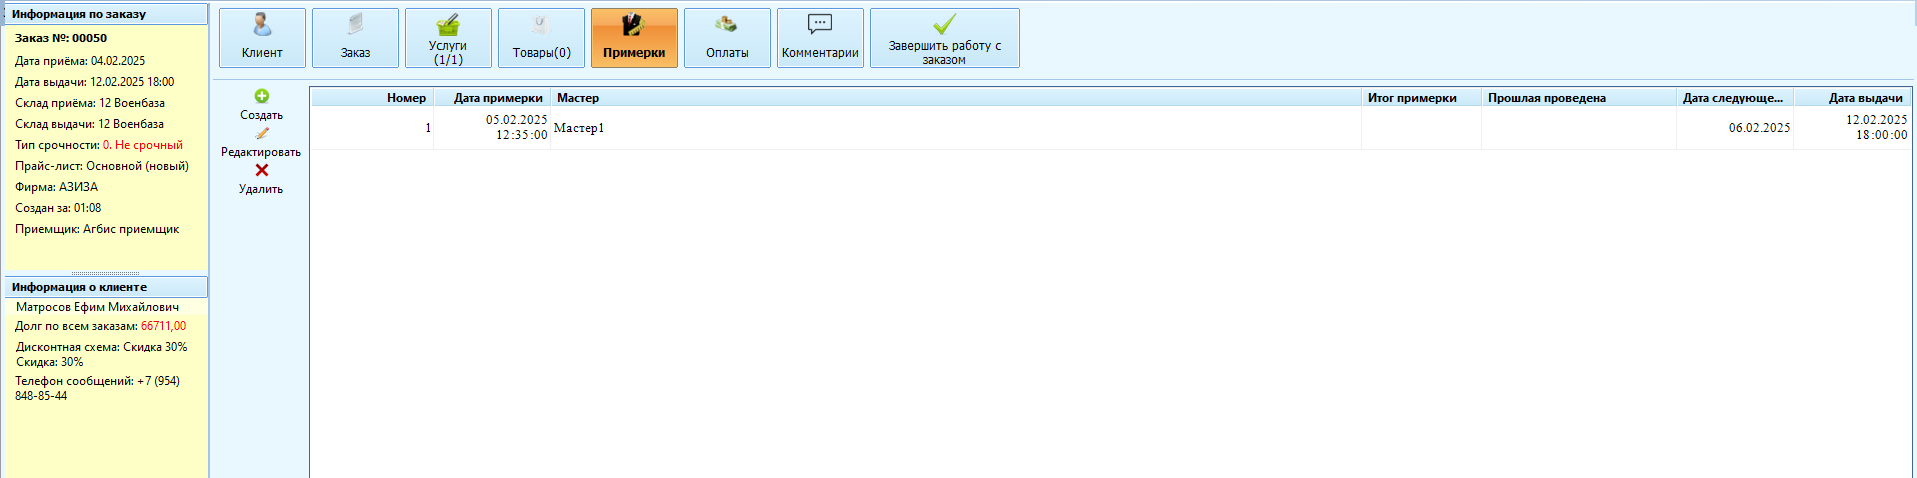This screenshot has width=1917, height=478.
Task: Collapse the Информация по заказу panel header
Action: click(105, 14)
